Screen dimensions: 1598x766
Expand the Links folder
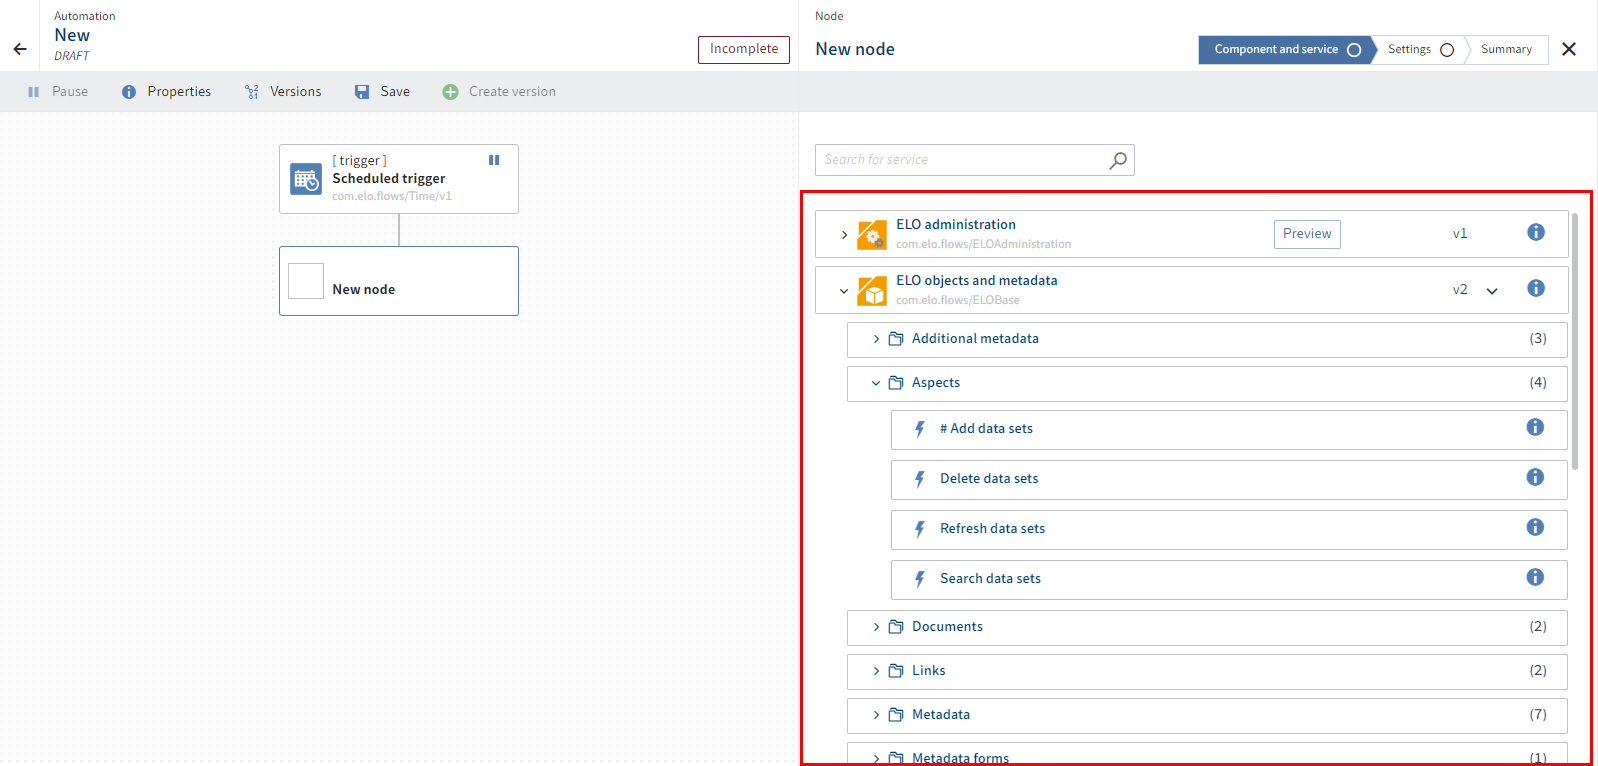tap(877, 671)
